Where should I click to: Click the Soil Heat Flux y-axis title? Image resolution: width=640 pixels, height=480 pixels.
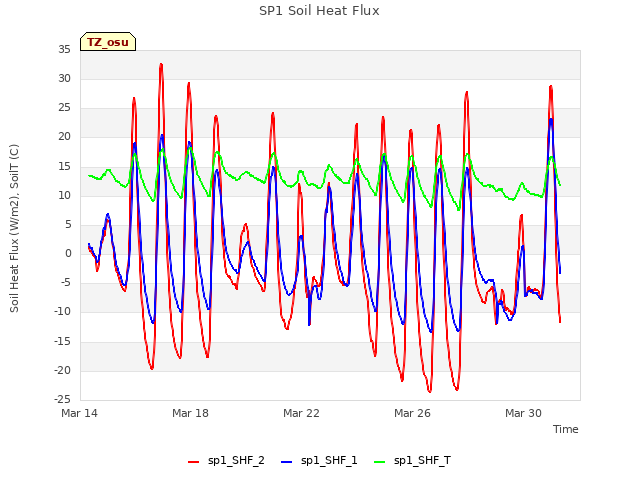14,229
